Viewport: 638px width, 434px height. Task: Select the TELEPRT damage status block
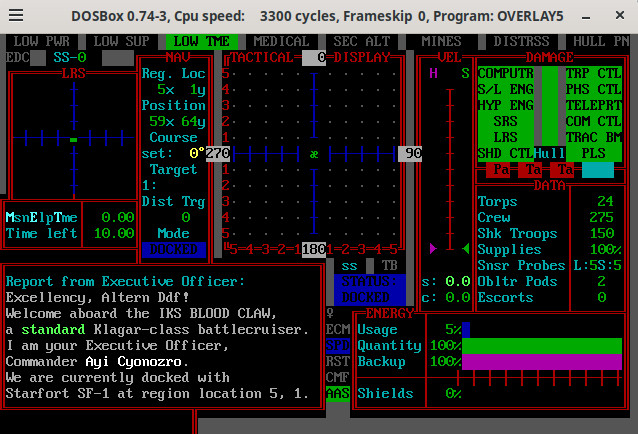594,105
